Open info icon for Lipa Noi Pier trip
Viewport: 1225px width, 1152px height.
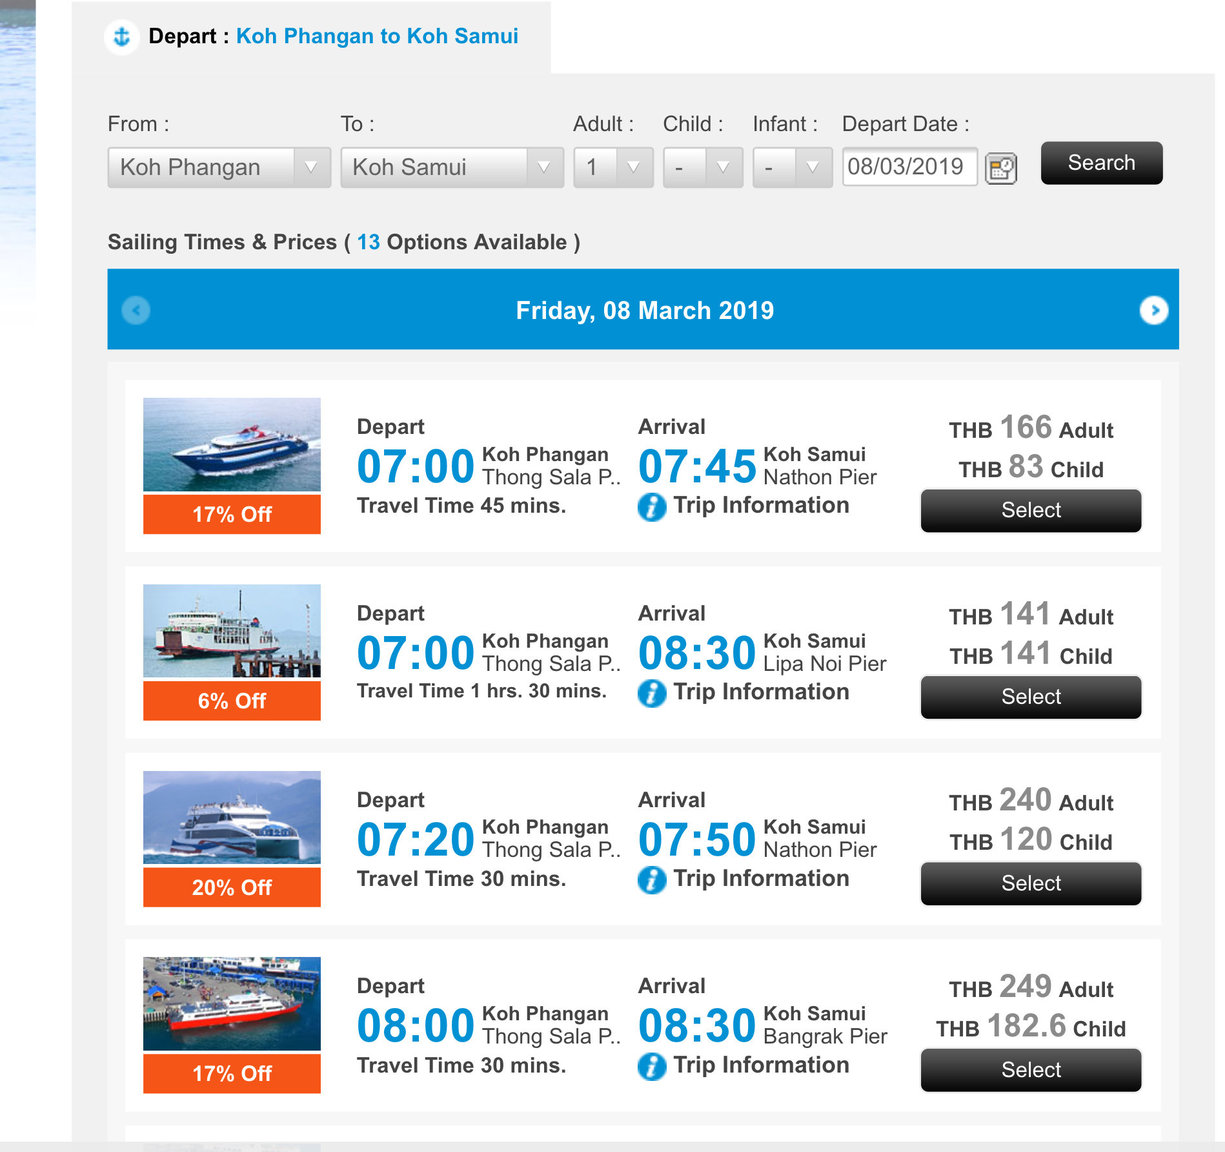[x=652, y=693]
